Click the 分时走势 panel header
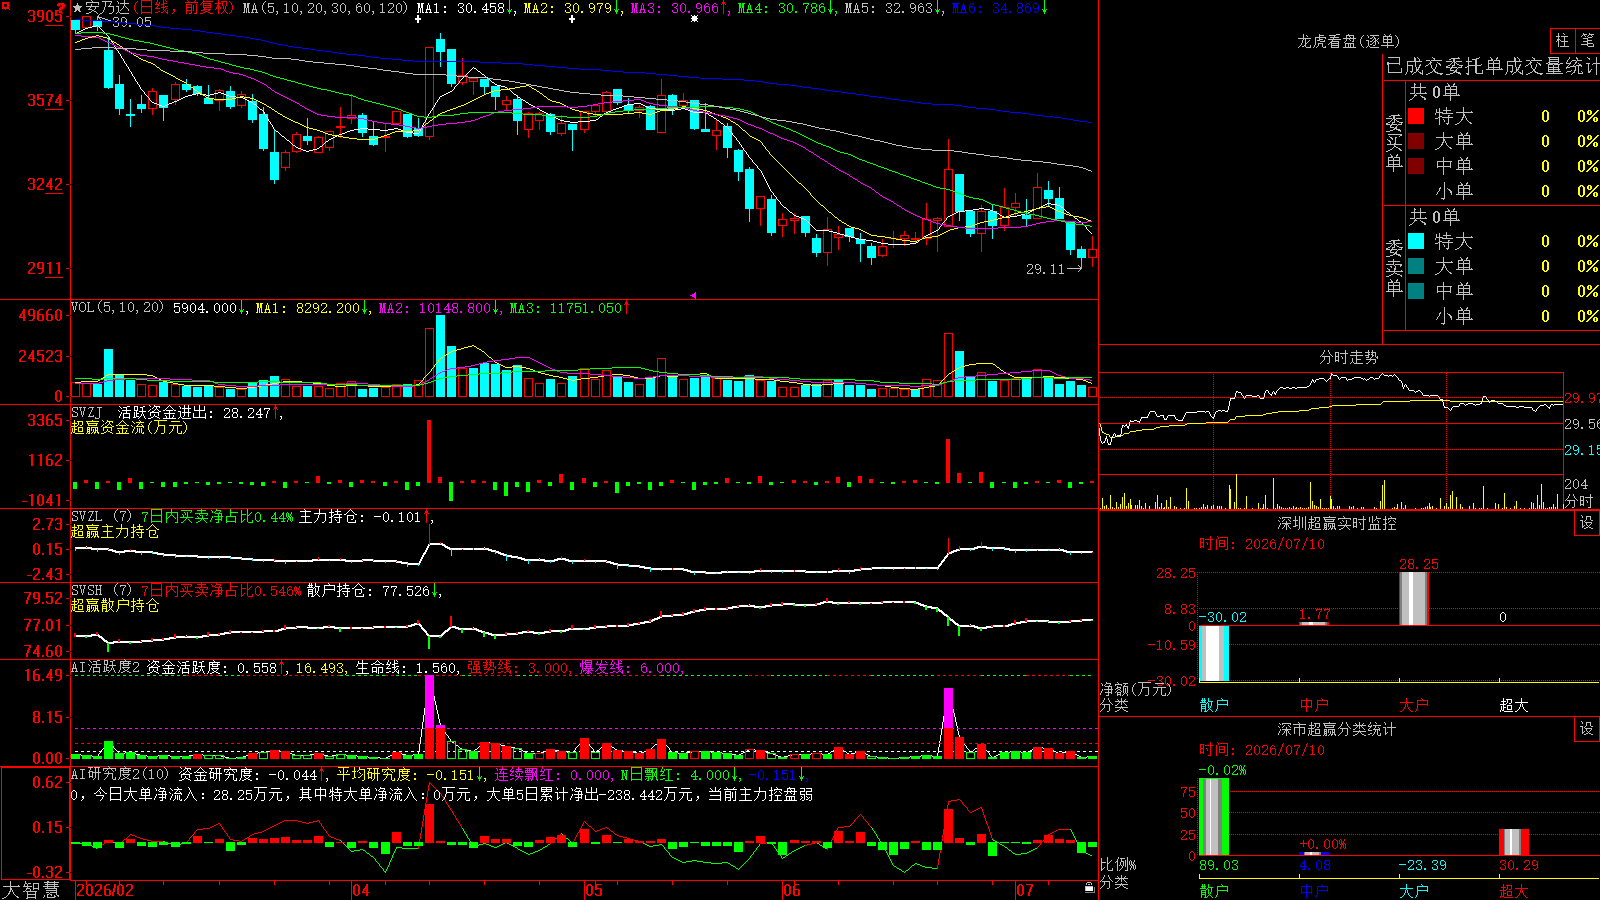 (1348, 357)
